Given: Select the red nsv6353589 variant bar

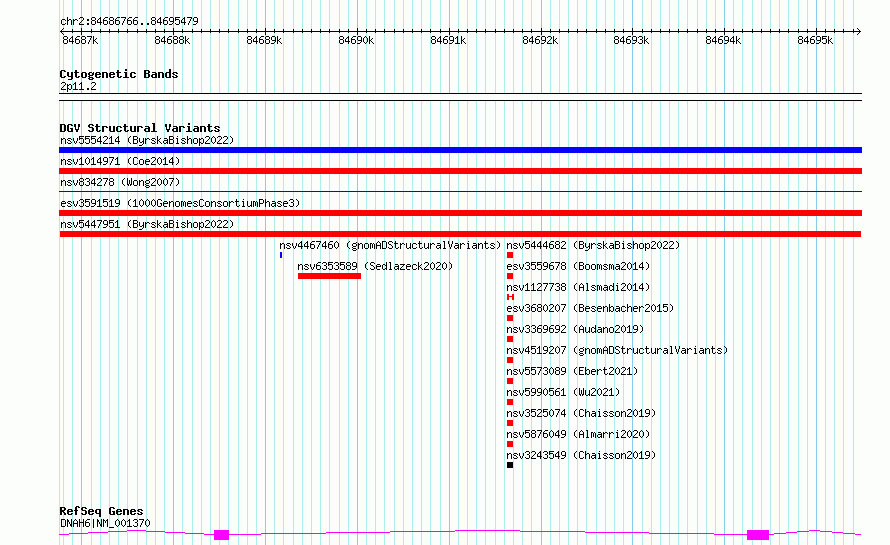Looking at the screenshot, I should [x=329, y=276].
